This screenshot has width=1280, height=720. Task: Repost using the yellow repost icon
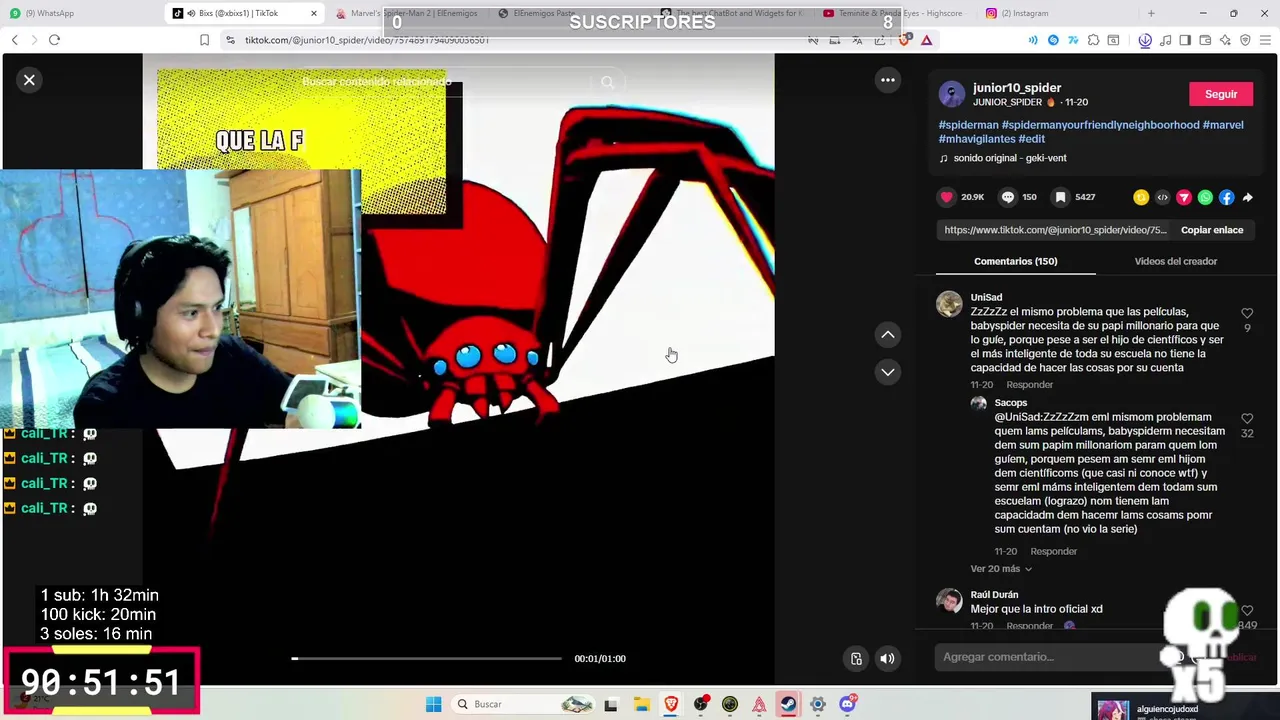click(x=1140, y=198)
